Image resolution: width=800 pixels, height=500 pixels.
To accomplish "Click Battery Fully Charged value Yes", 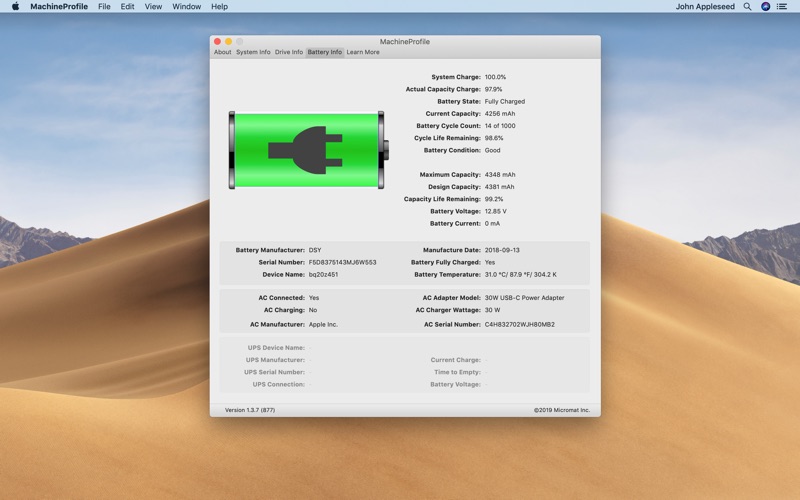I will pos(489,262).
